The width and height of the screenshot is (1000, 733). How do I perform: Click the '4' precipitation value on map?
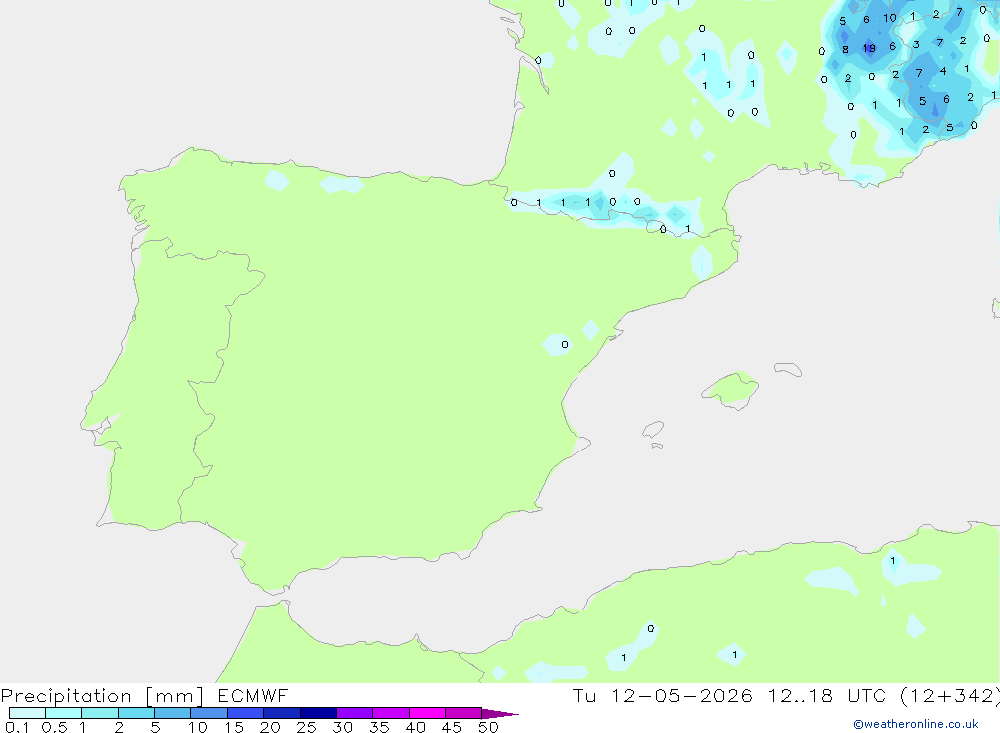(x=943, y=71)
